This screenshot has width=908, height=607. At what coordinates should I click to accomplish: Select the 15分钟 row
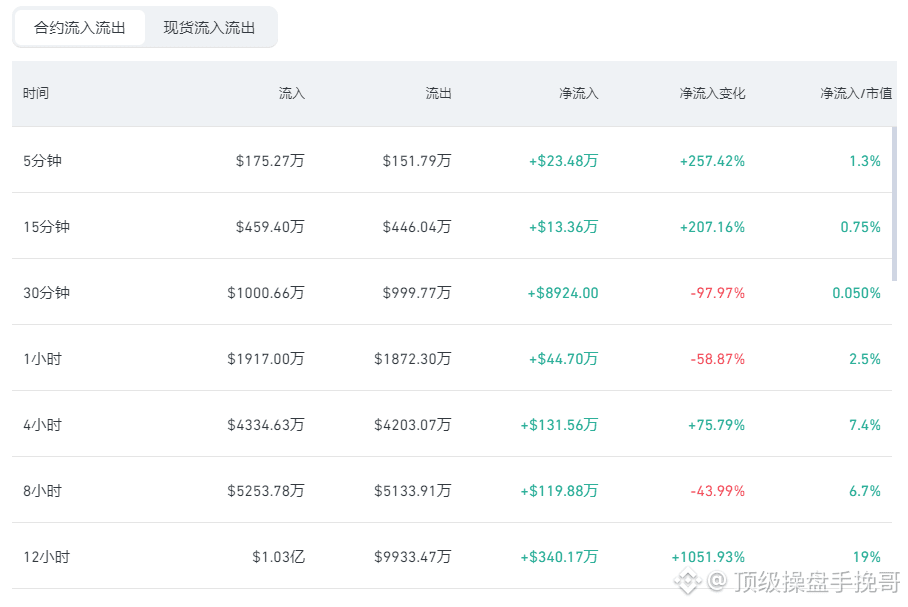pyautogui.click(x=452, y=226)
